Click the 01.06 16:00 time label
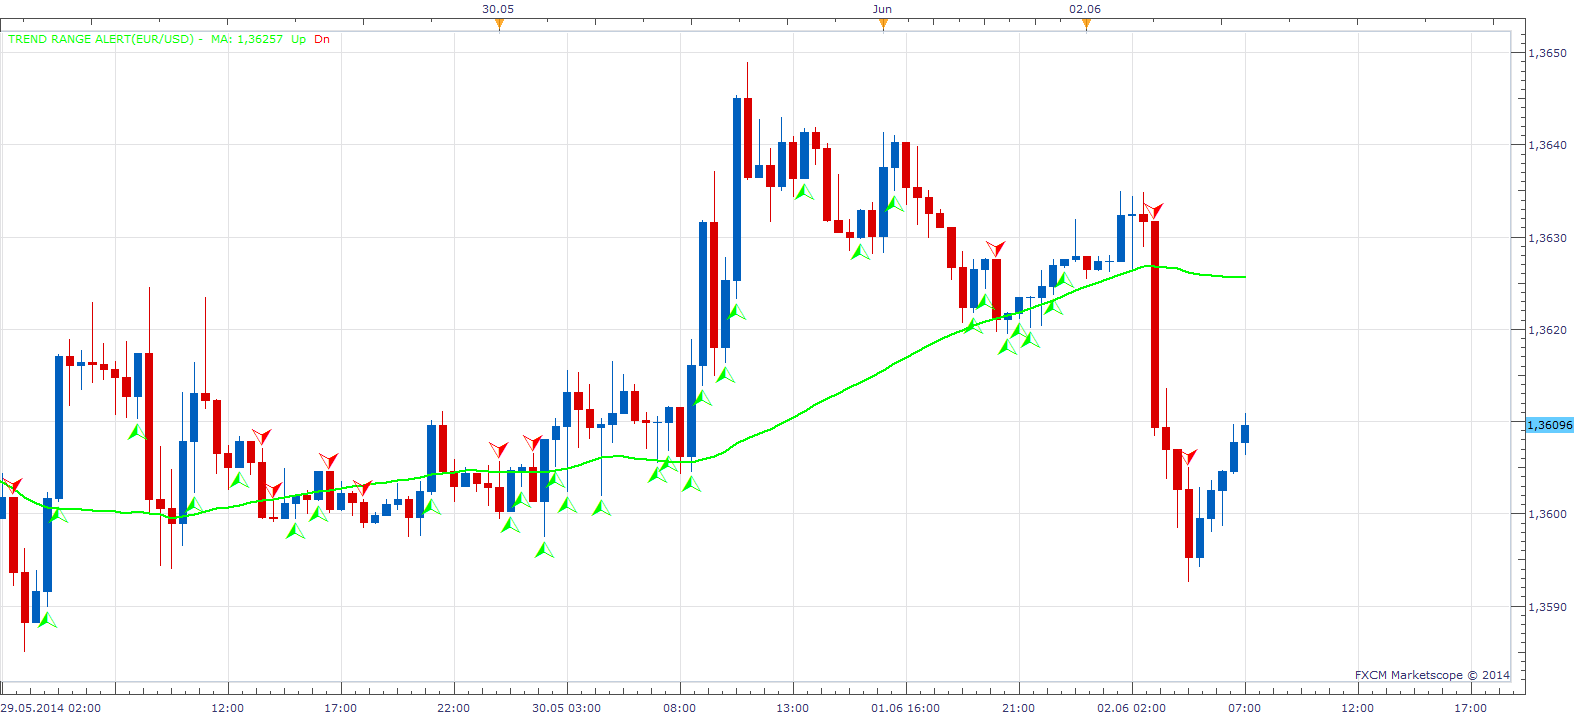 906,708
